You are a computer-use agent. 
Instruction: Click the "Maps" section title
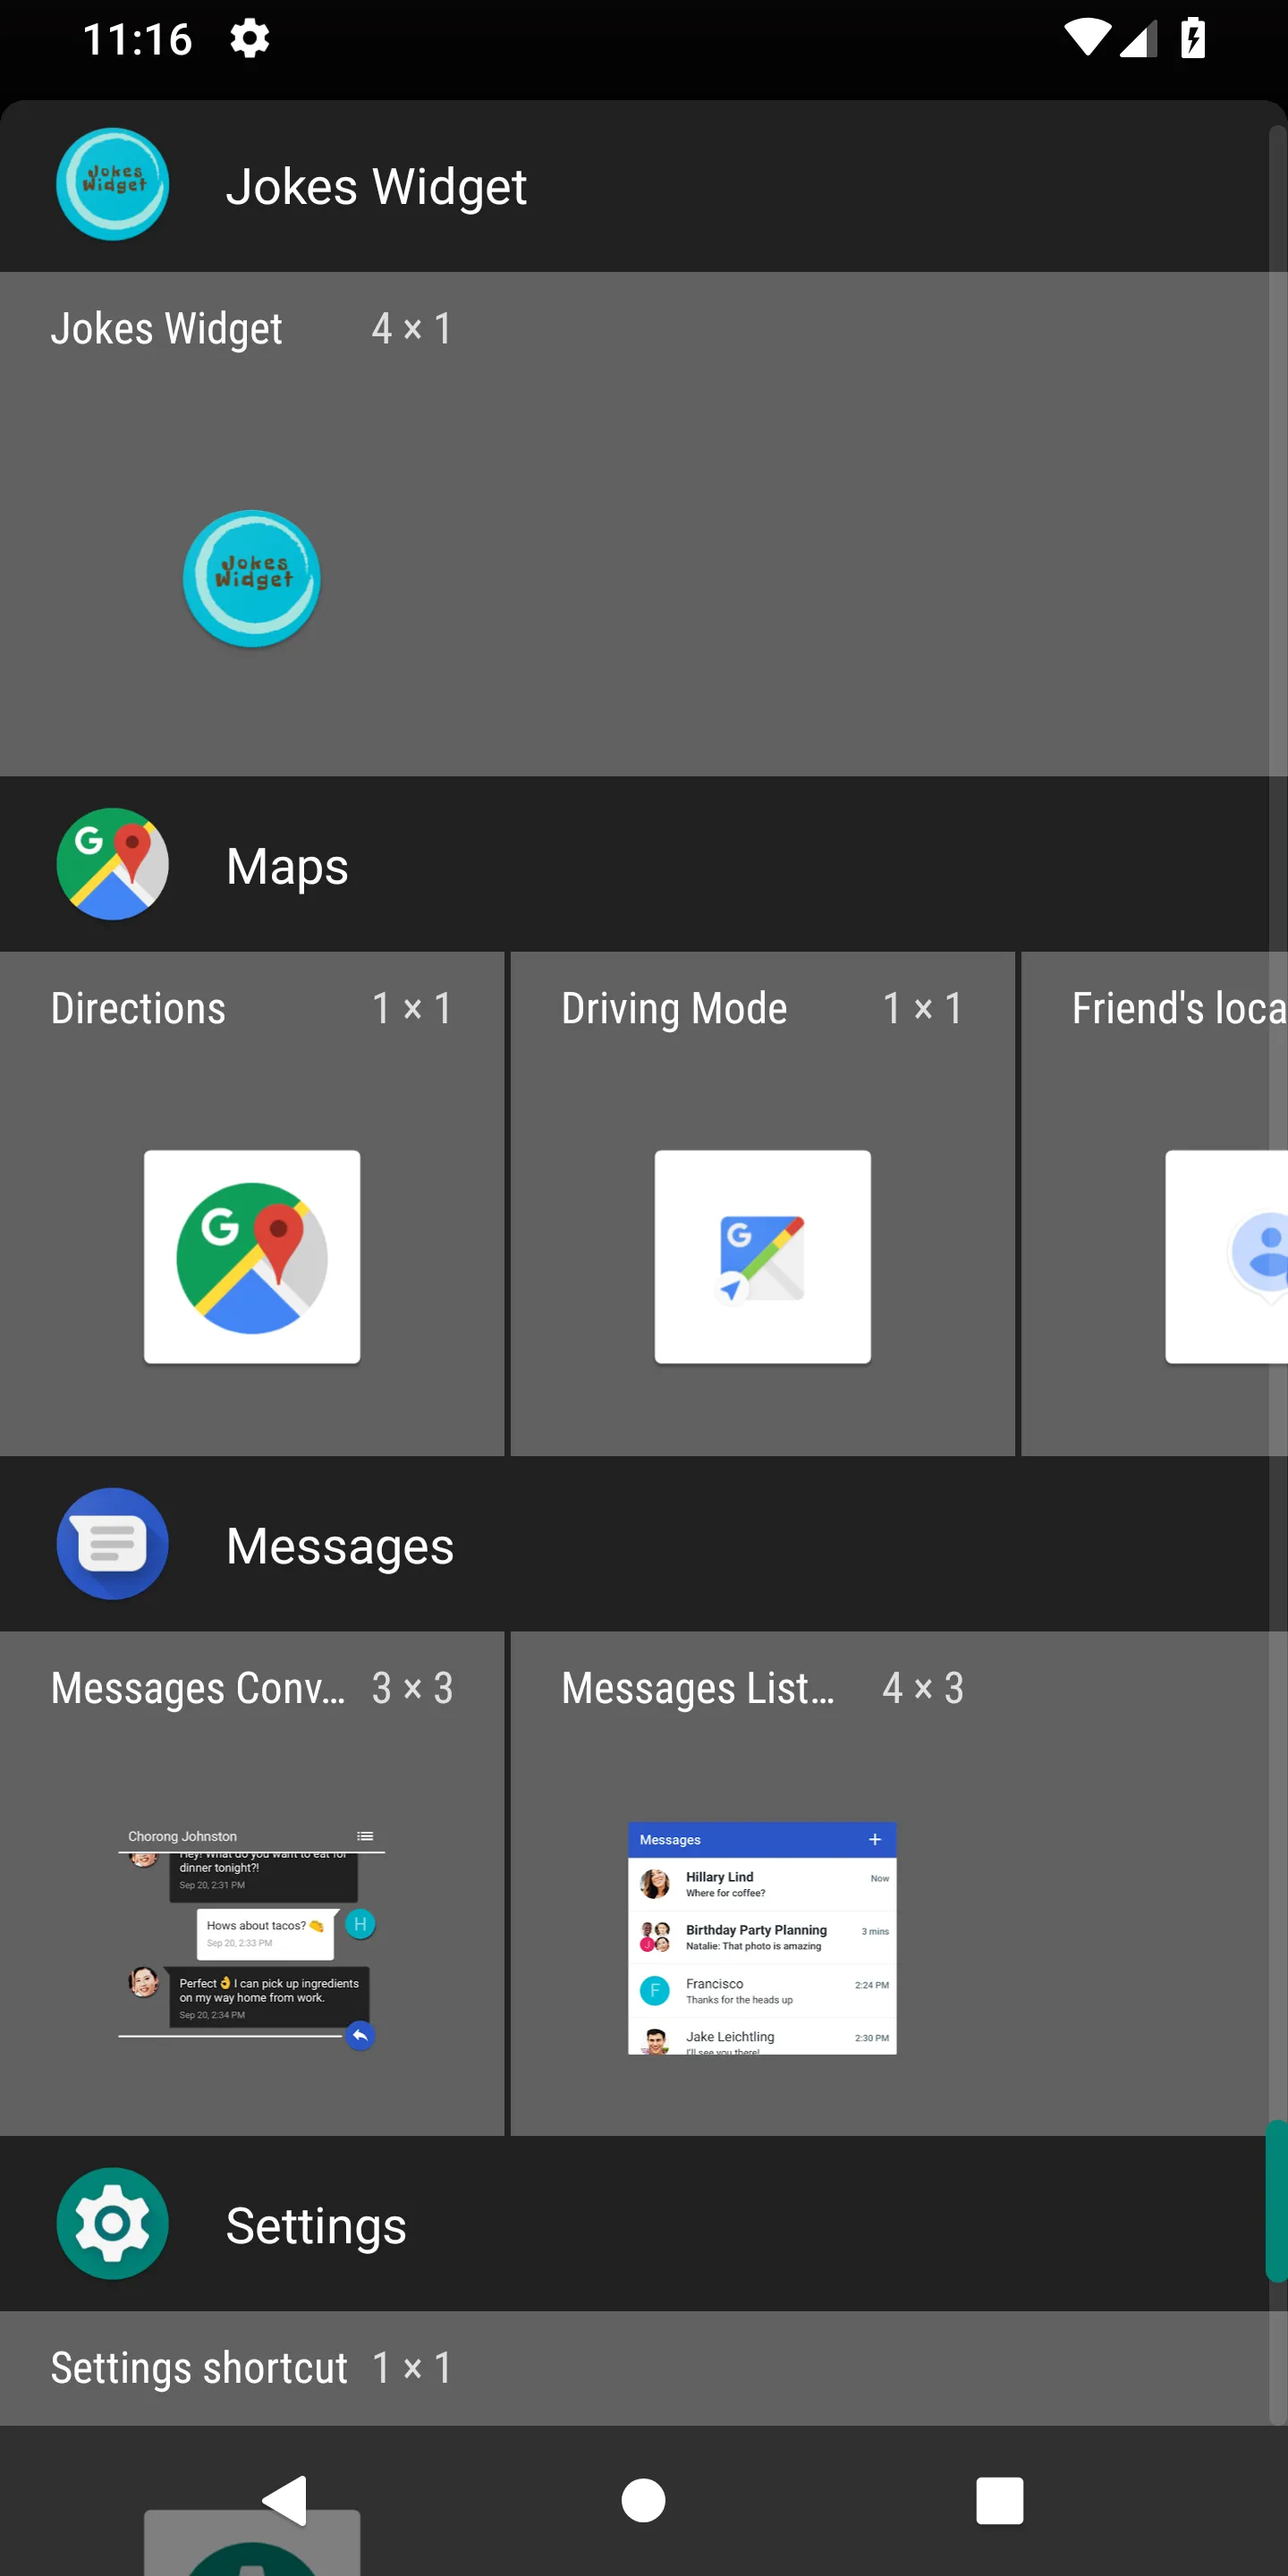pos(287,866)
